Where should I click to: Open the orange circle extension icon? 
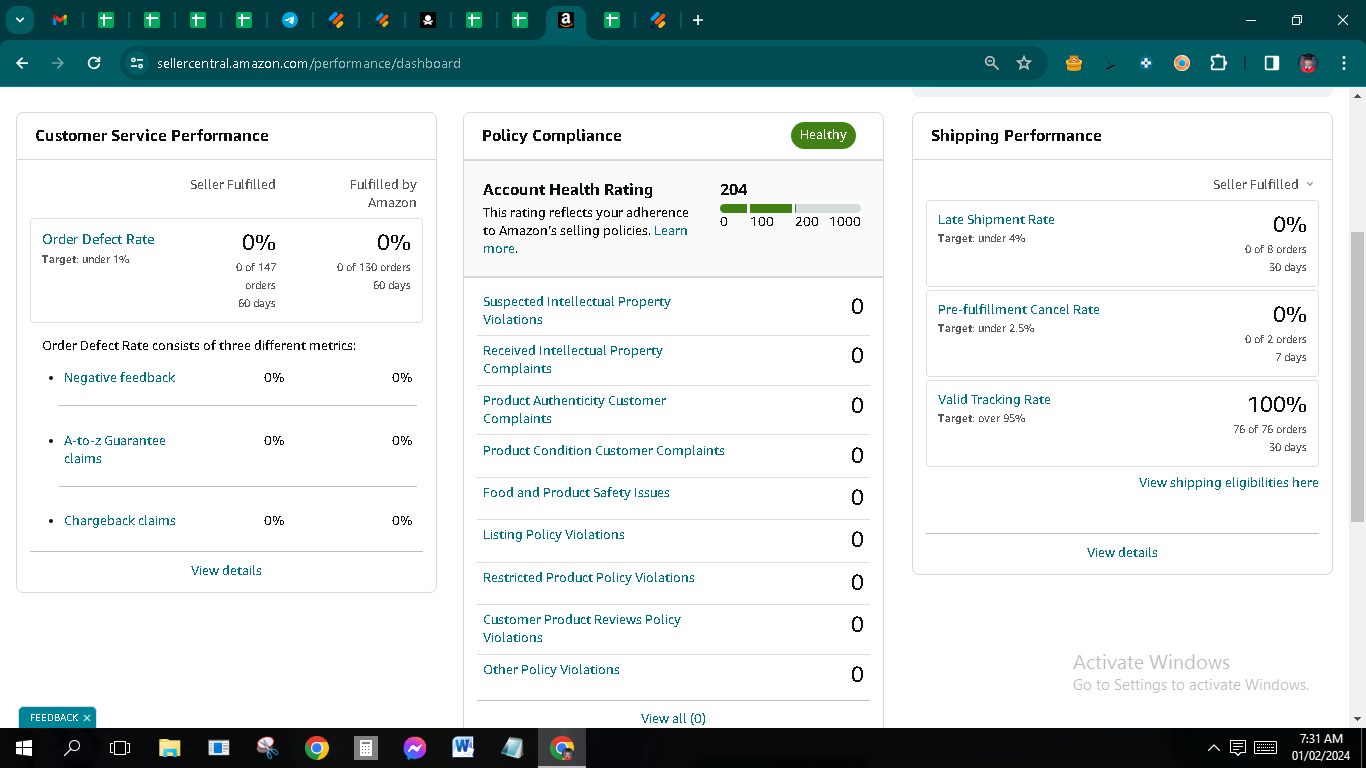coord(1182,63)
